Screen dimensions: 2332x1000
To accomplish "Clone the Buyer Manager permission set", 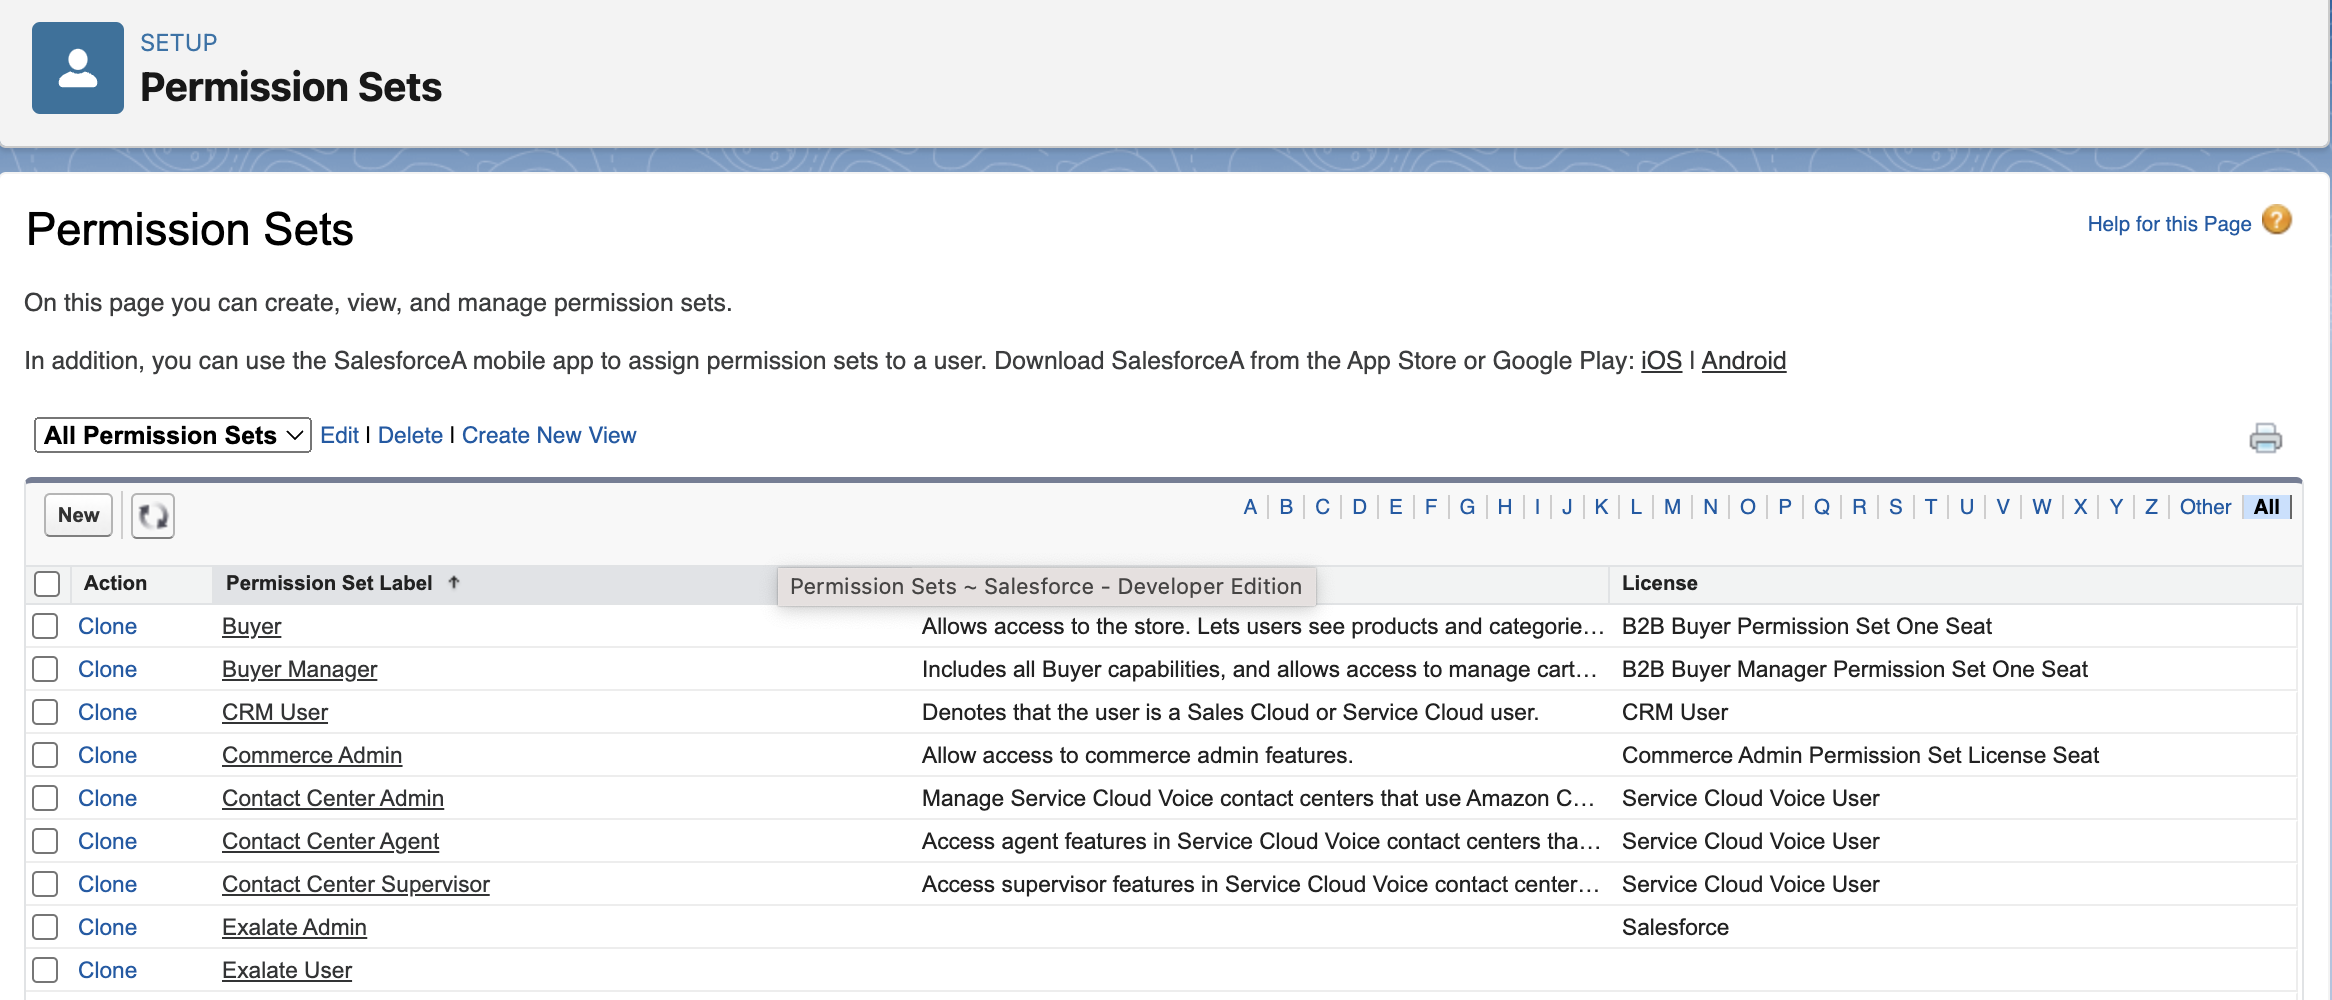I will (107, 669).
